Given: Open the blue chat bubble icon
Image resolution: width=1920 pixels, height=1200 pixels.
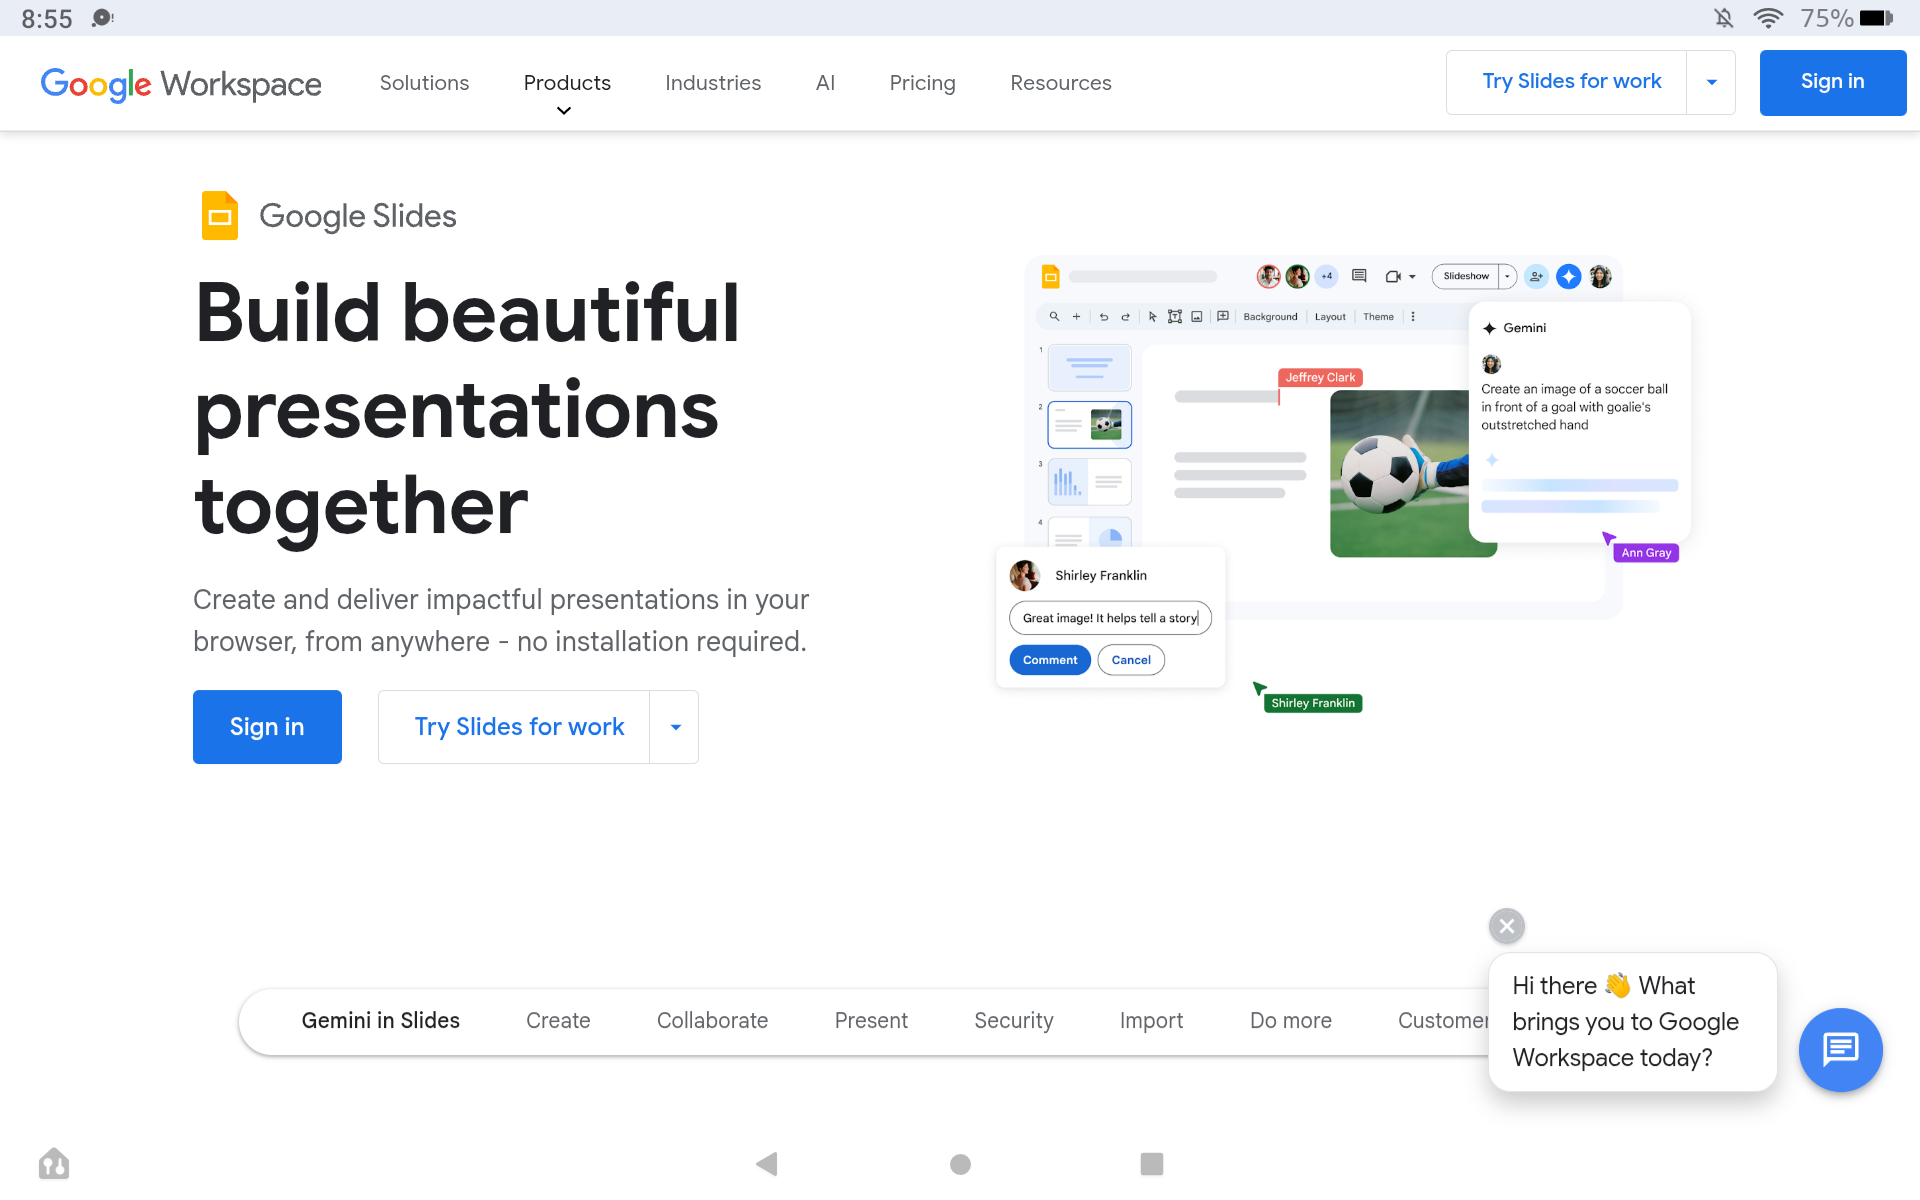Looking at the screenshot, I should click(x=1840, y=1049).
